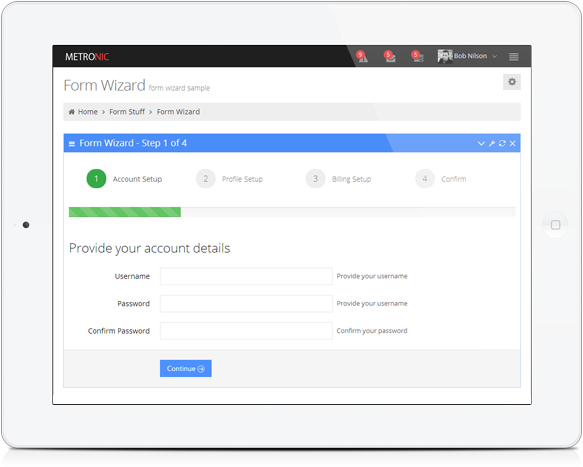Collapse the Form Wizard portlet chevron
Image resolution: width=583 pixels, height=467 pixels.
coord(481,144)
